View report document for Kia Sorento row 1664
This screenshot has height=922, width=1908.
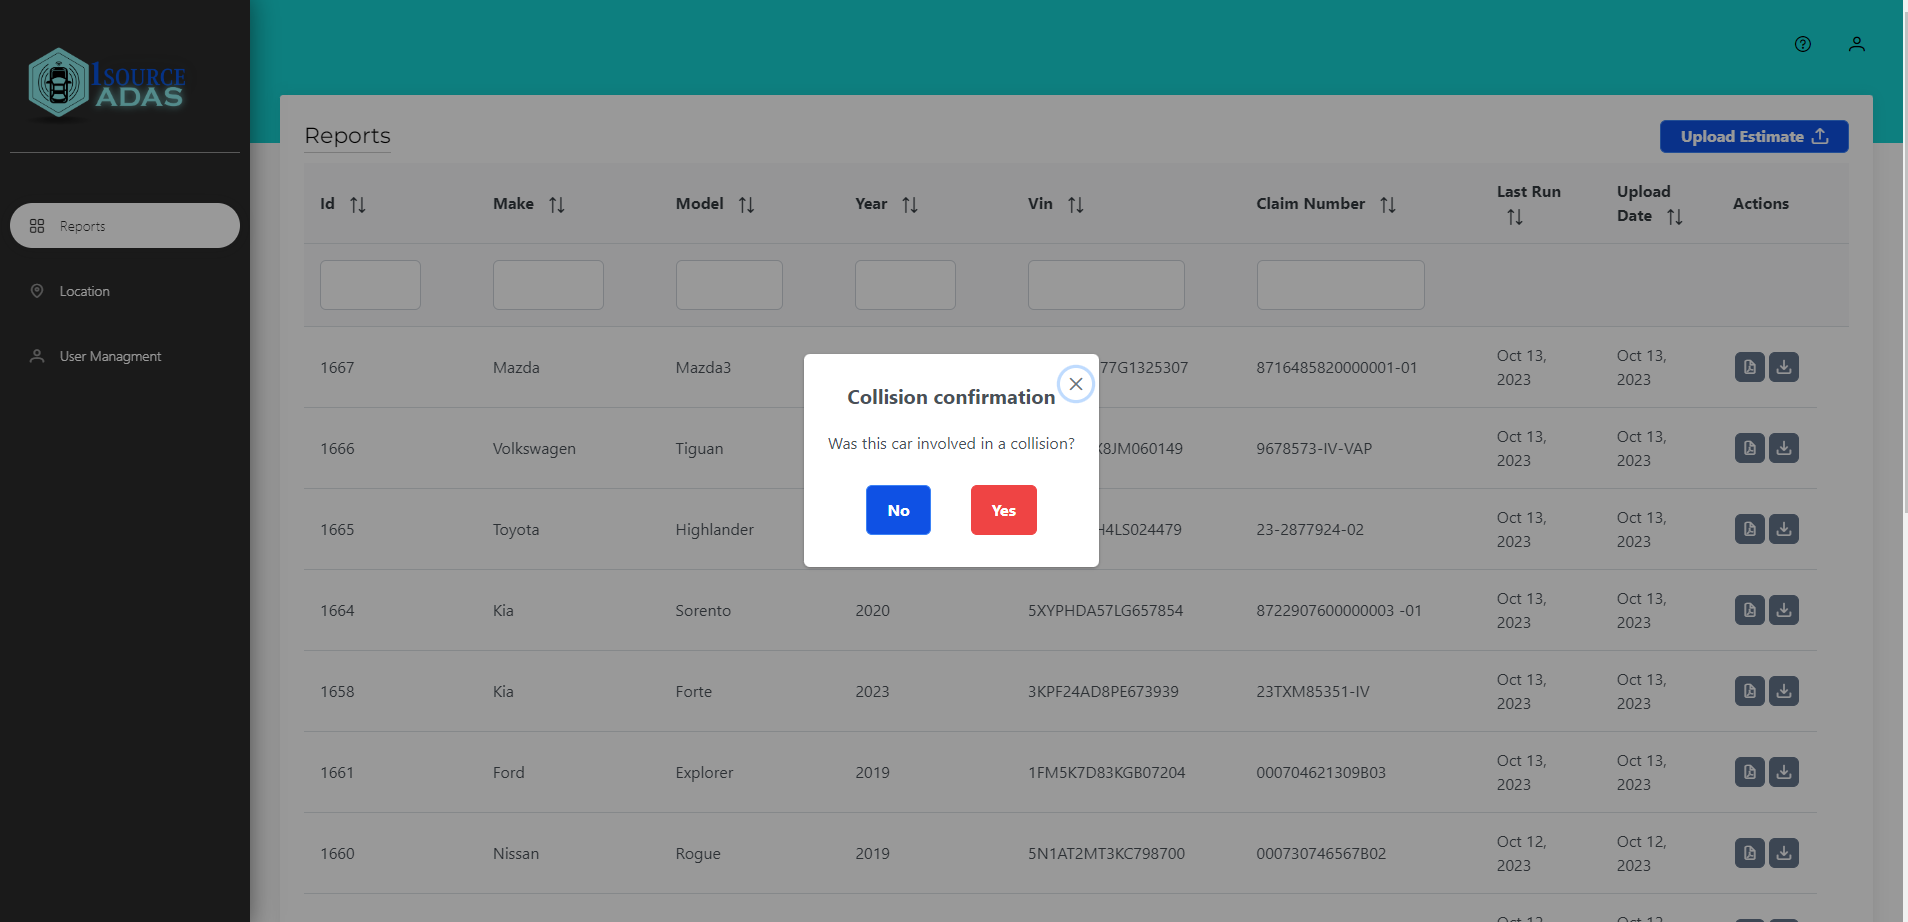coord(1750,610)
